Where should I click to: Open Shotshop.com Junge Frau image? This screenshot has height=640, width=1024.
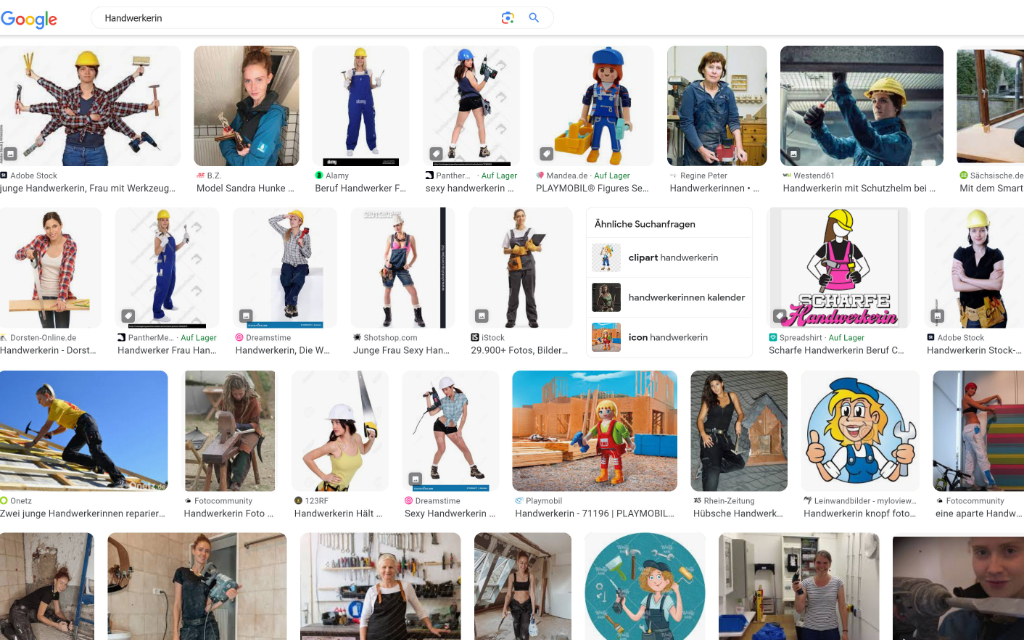[x=402, y=268]
